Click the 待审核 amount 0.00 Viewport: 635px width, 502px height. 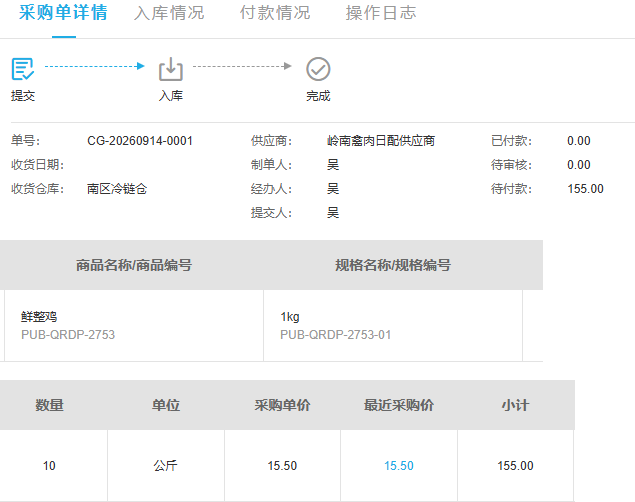(579, 165)
